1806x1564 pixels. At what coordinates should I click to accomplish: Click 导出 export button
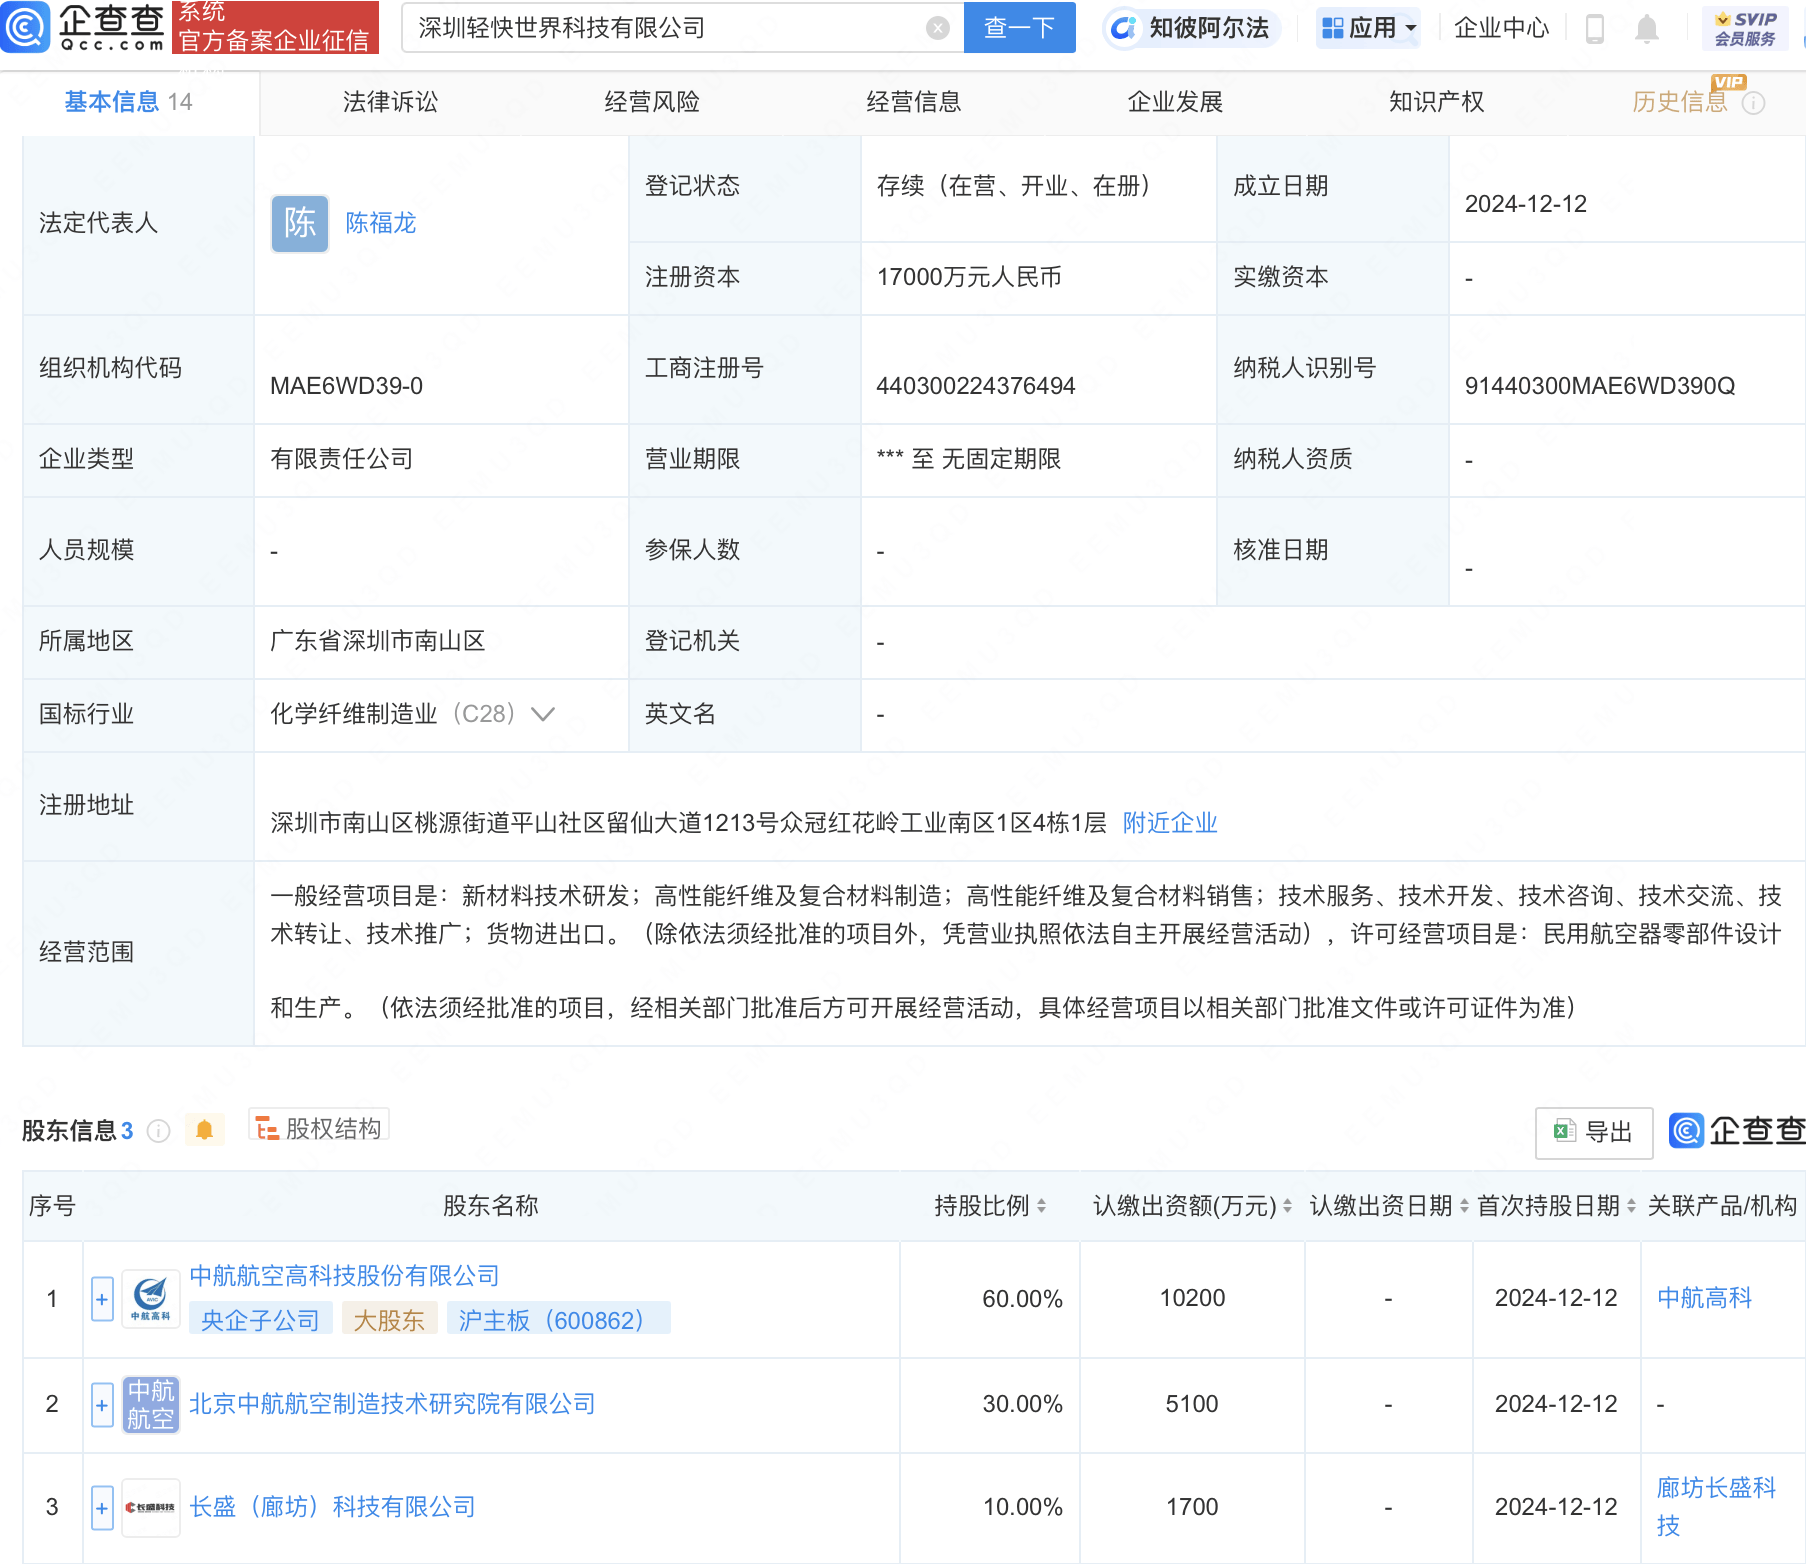[x=1594, y=1132]
